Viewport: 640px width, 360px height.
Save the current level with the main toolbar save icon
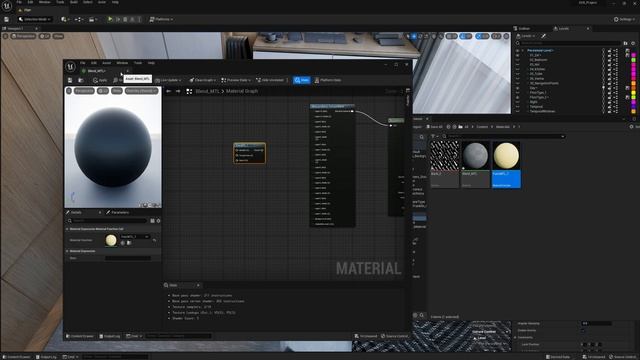tap(7, 19)
